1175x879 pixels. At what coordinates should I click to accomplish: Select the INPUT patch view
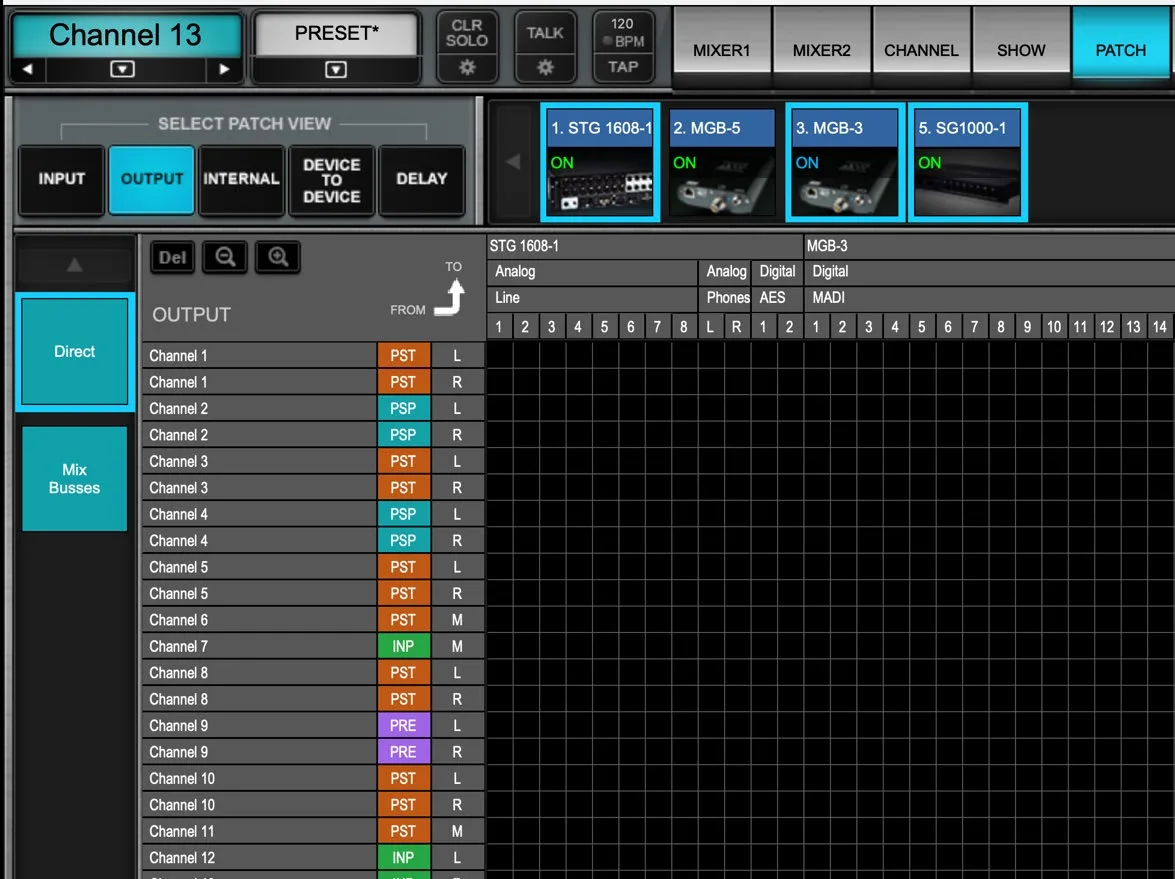tap(61, 179)
